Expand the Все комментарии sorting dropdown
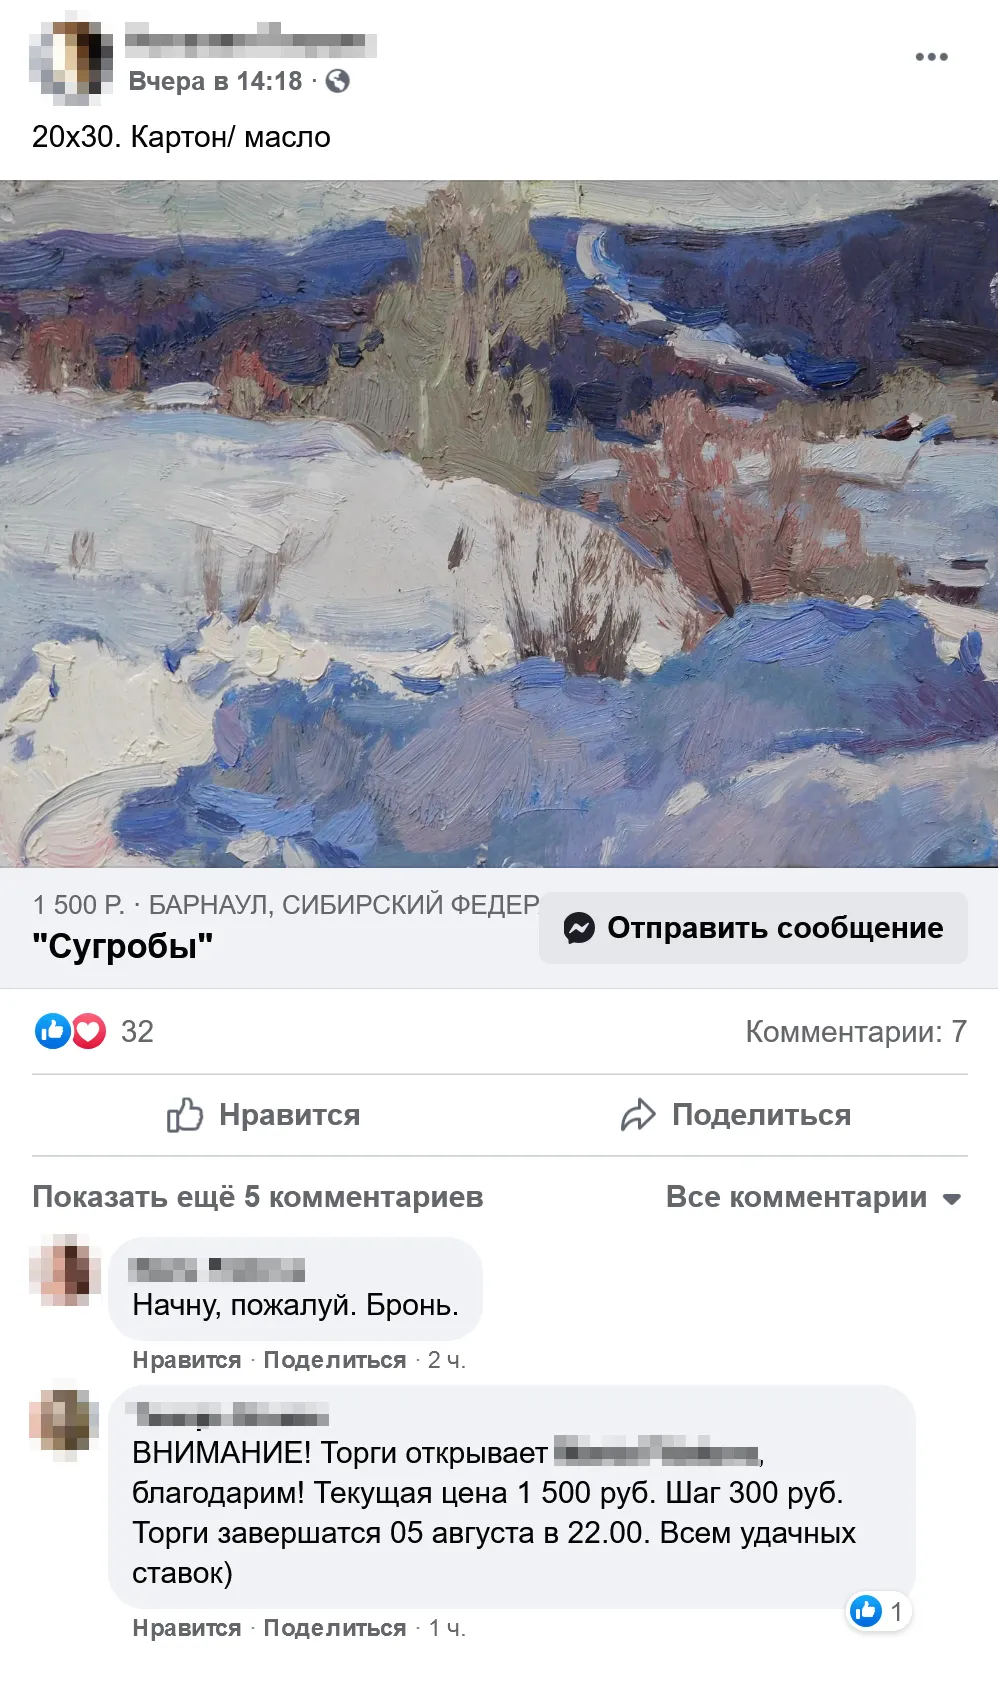Screen dimensions: 998x1684 pyautogui.click(x=814, y=1197)
